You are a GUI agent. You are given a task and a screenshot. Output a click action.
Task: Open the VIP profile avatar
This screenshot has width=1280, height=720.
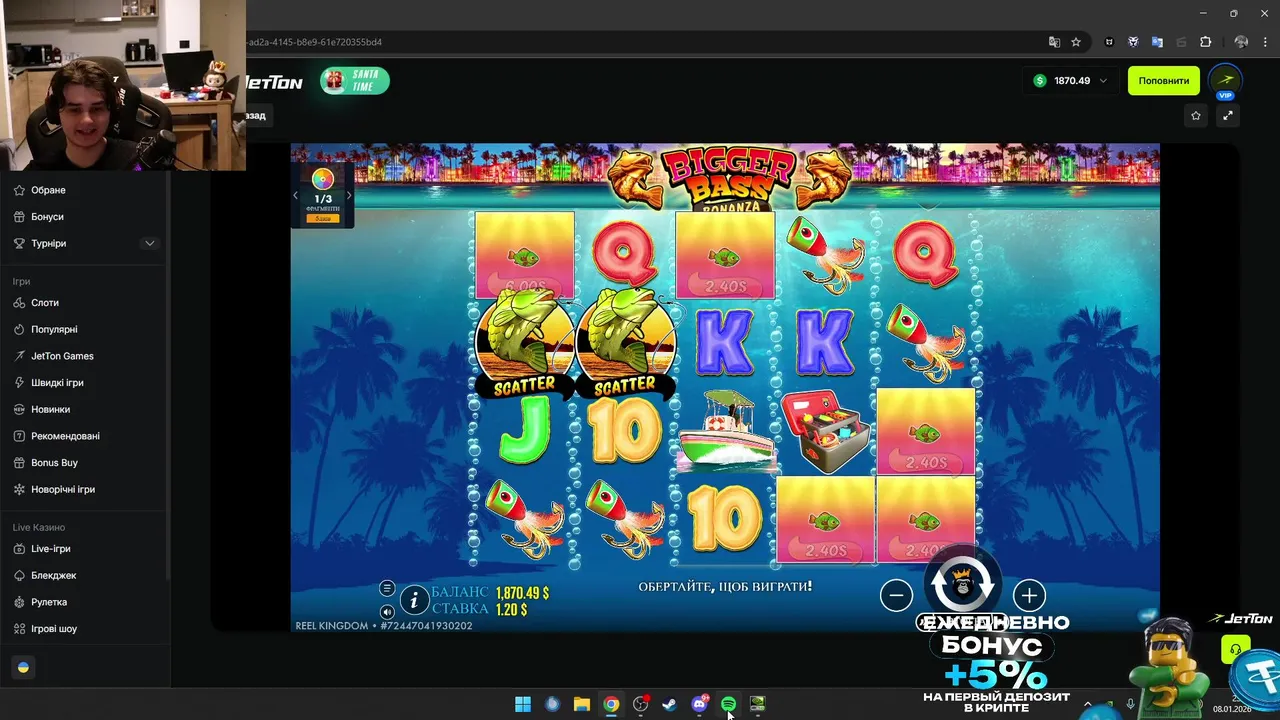tap(1225, 81)
